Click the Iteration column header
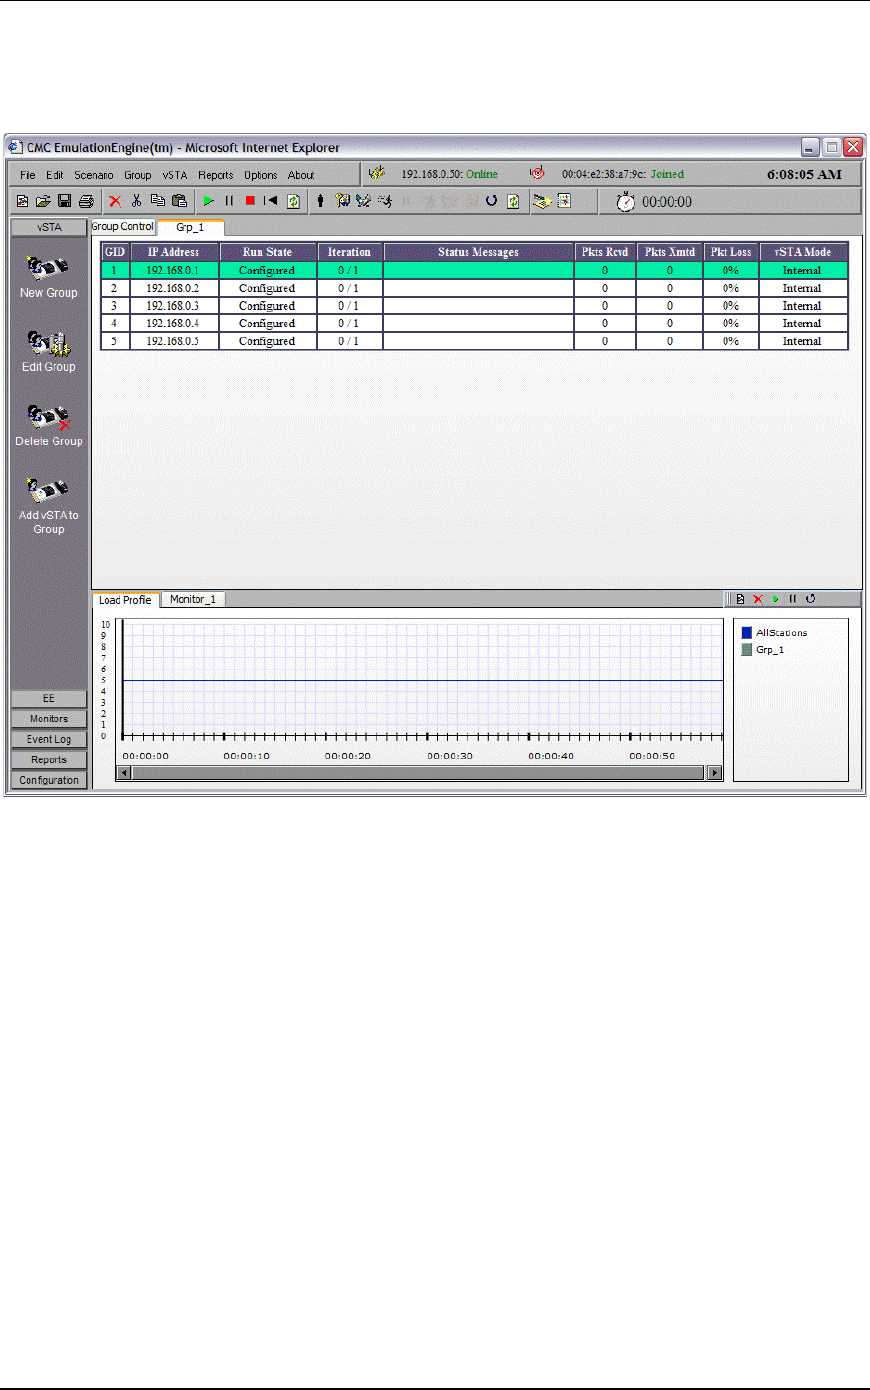The image size is (870, 1390). tap(349, 252)
